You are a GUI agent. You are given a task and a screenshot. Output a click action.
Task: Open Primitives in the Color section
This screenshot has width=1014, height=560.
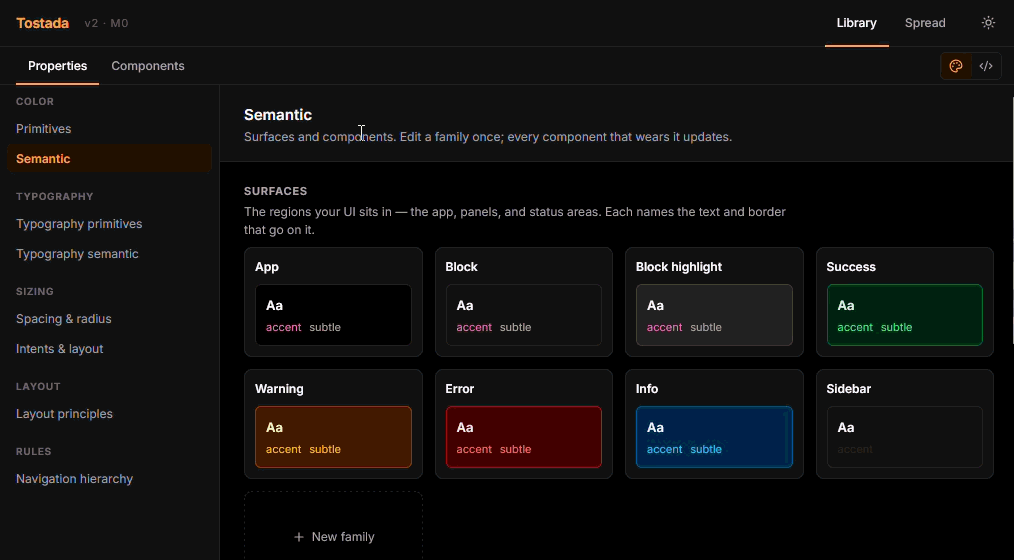[x=109, y=129]
